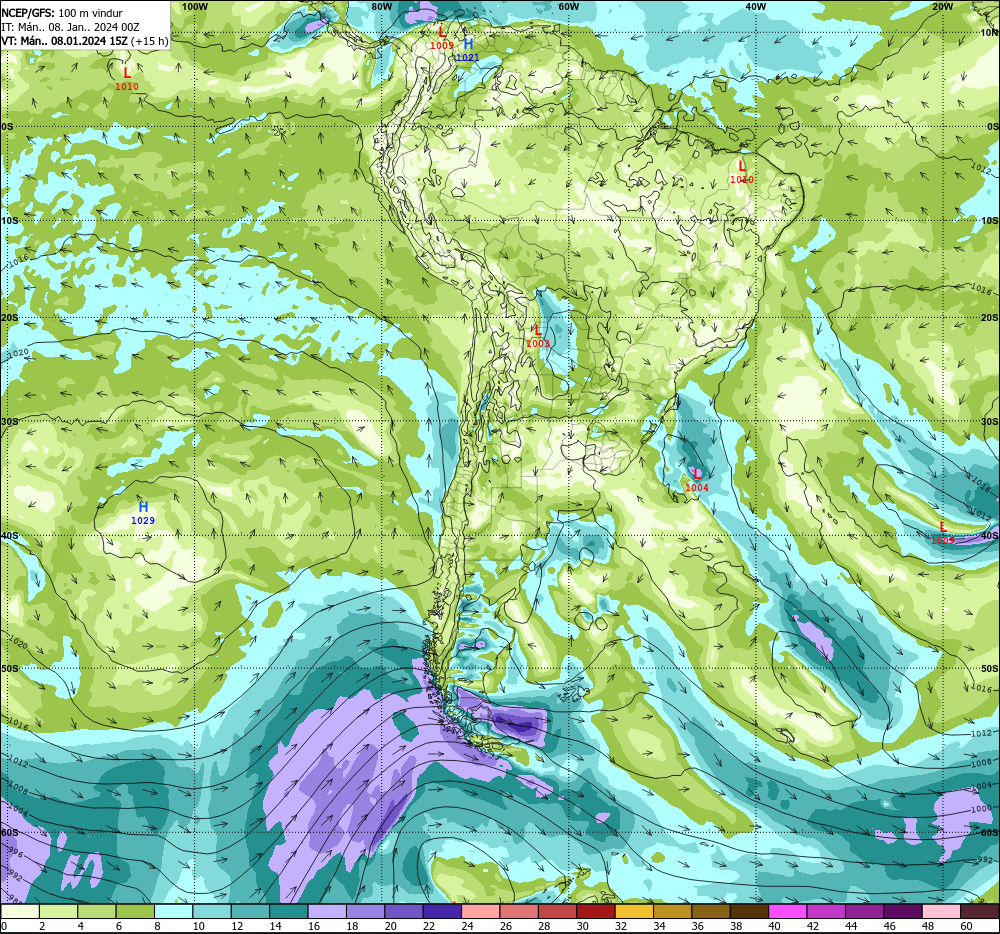Click the legend value 30 label
Viewport: 1000px width, 934px height.
[x=582, y=926]
